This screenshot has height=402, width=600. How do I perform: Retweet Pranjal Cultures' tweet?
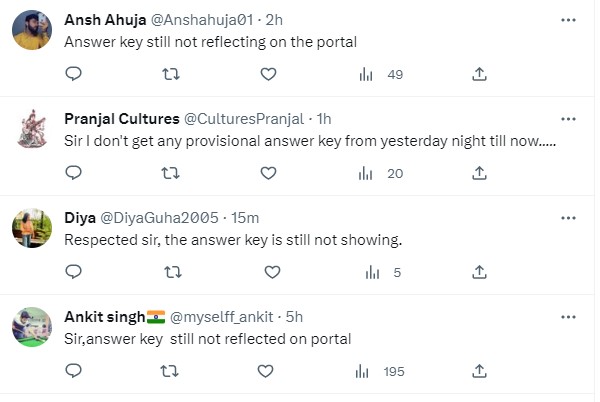pos(170,173)
